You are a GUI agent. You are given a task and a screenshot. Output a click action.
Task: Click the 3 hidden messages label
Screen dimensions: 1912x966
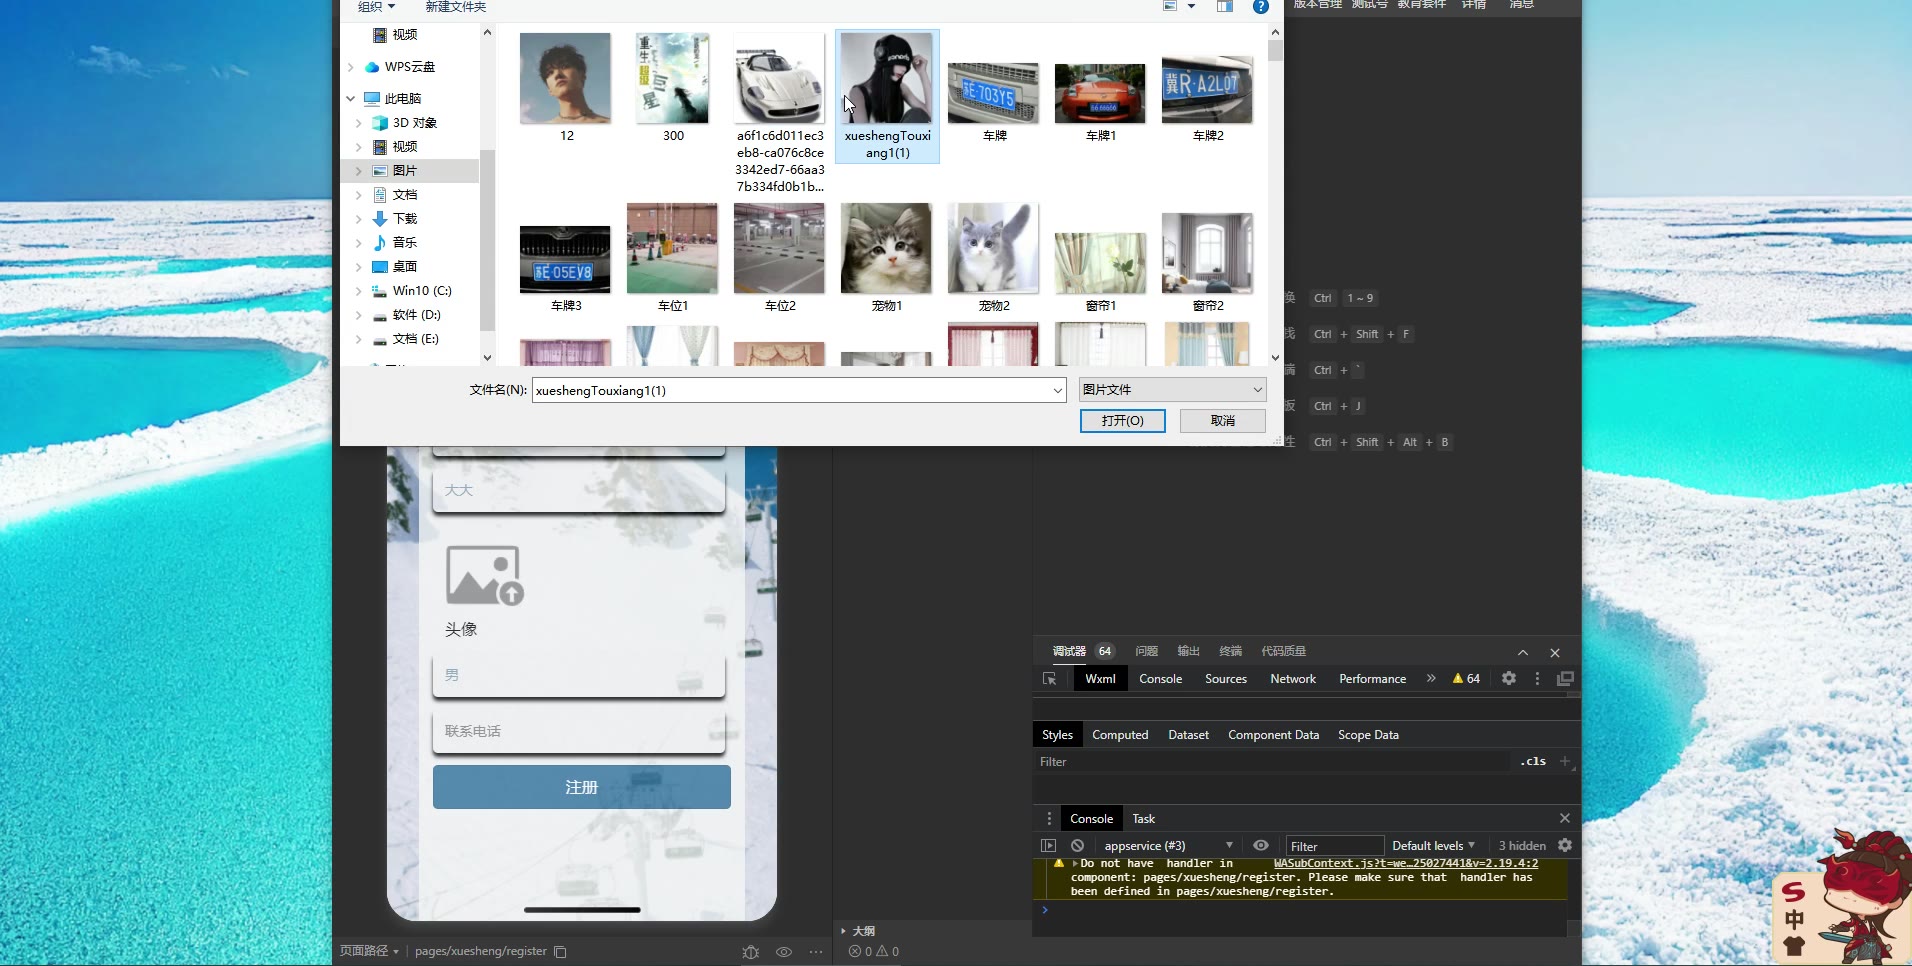[1522, 846]
